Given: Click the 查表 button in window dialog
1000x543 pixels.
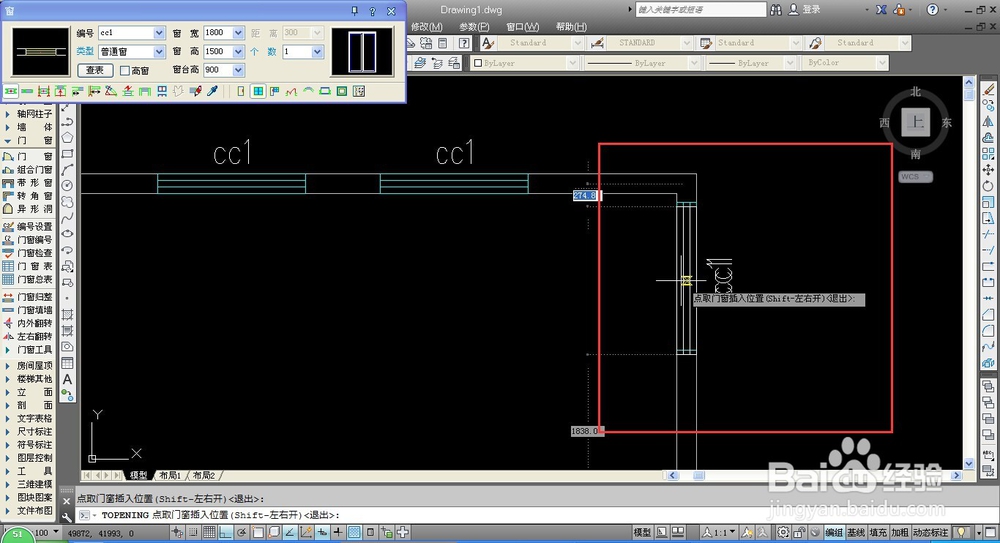Looking at the screenshot, I should click(x=95, y=70).
